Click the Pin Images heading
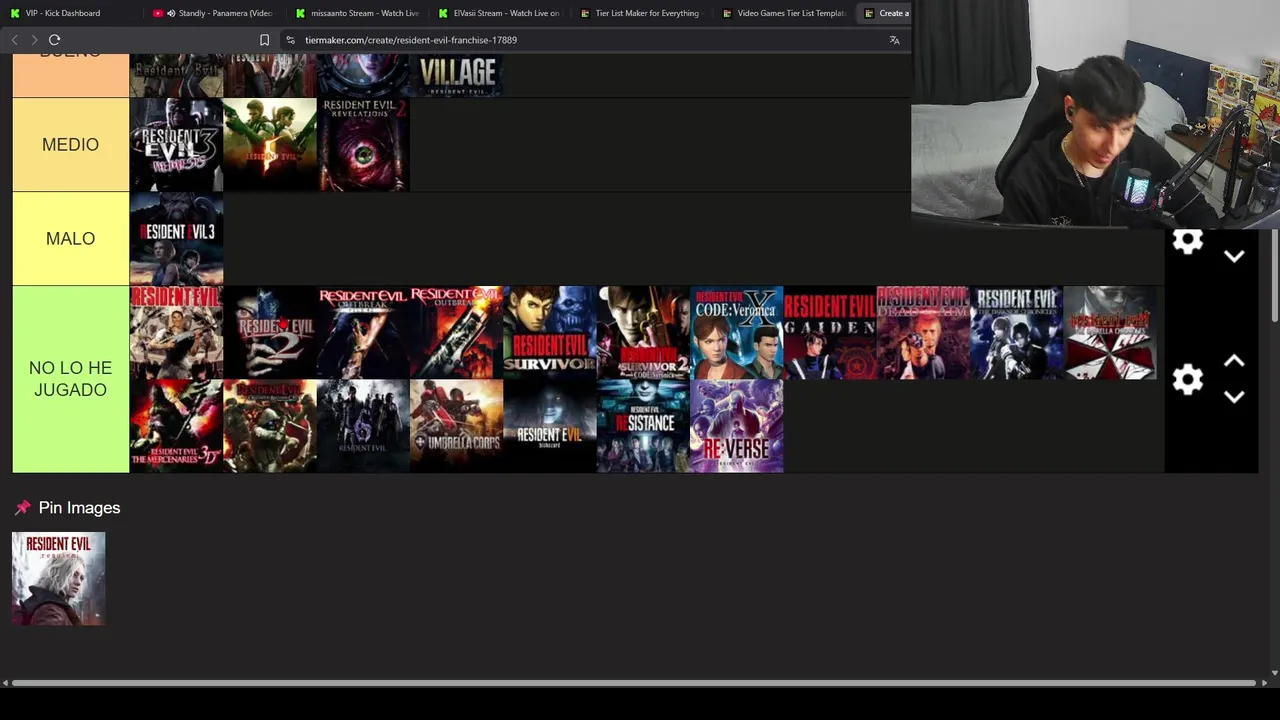 click(x=79, y=508)
